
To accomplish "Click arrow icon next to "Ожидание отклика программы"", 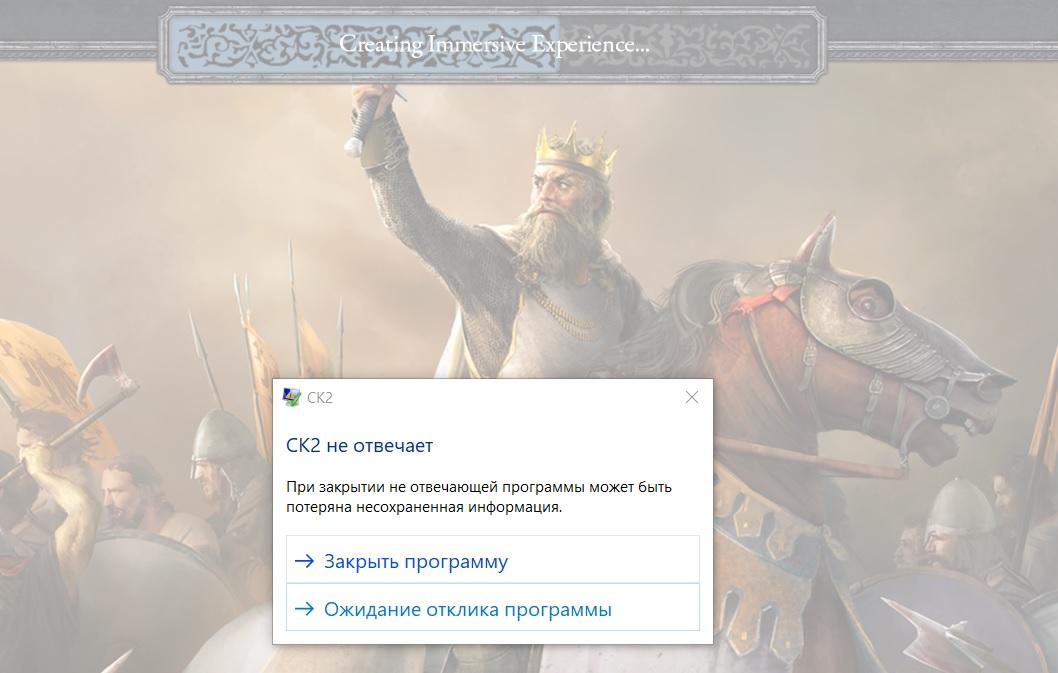I will coord(304,609).
